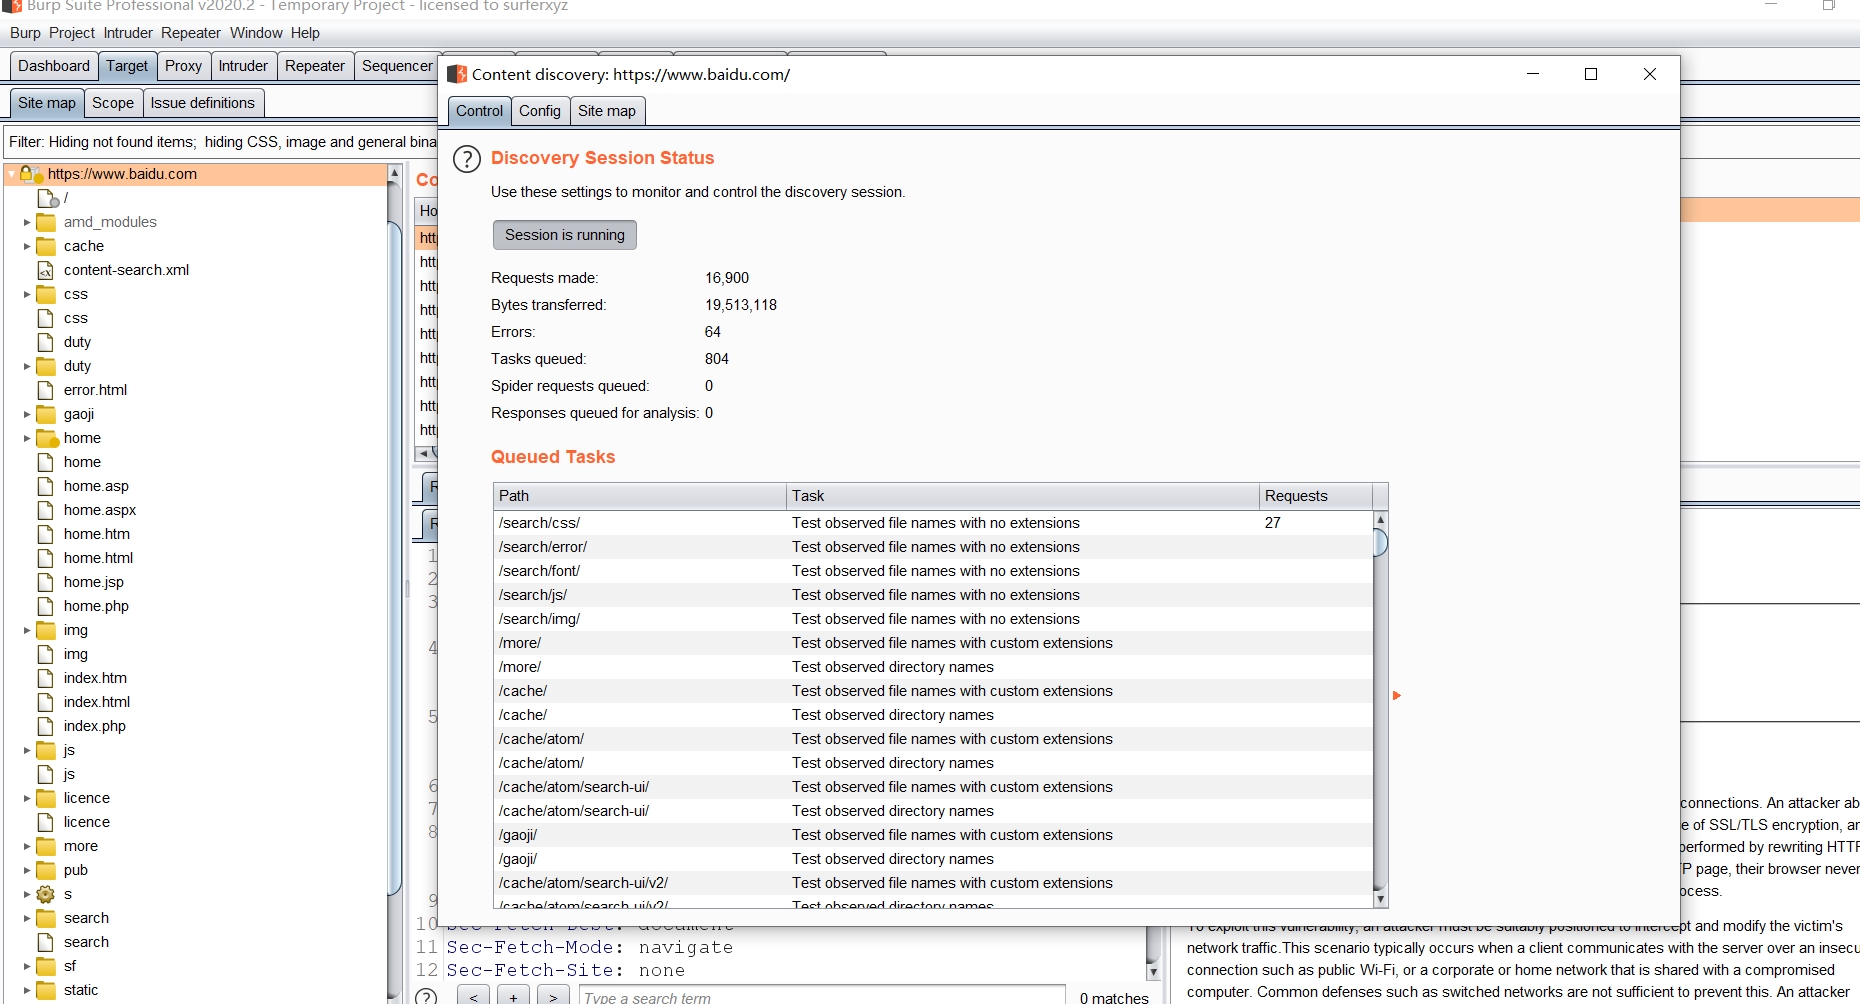
Task: Click the Queued Tasks scrollbar thumb
Action: click(1380, 543)
